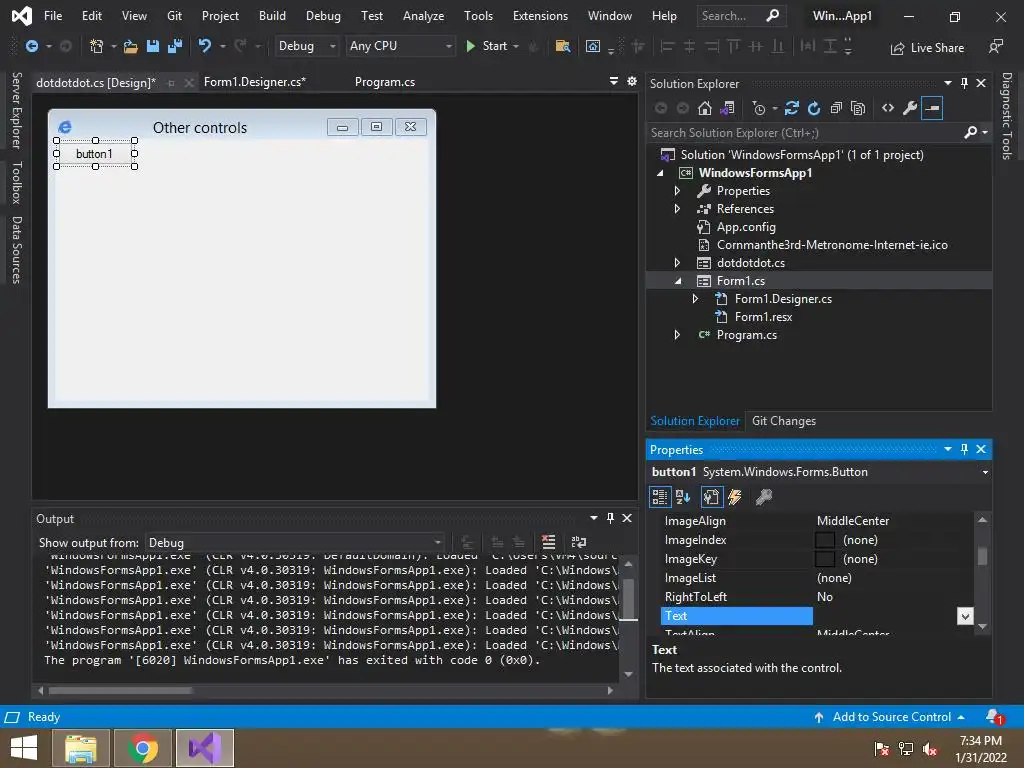Save the current file with the disk icon
1024x768 pixels.
153,46
